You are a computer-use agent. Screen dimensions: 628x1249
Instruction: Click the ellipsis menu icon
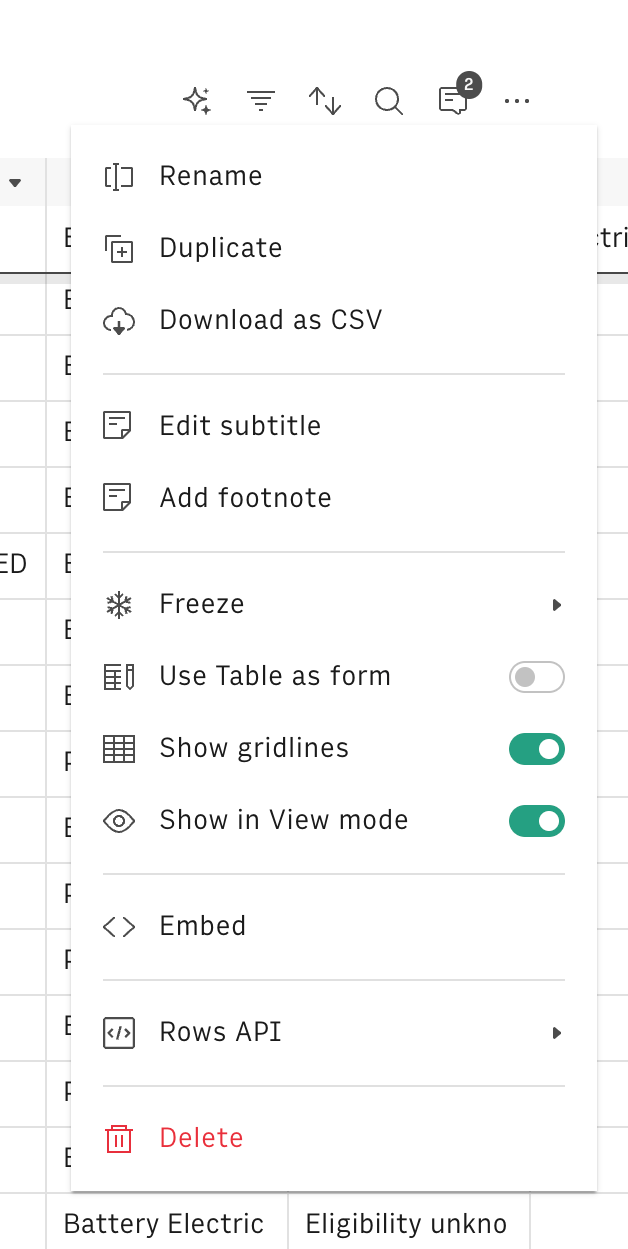[517, 101]
